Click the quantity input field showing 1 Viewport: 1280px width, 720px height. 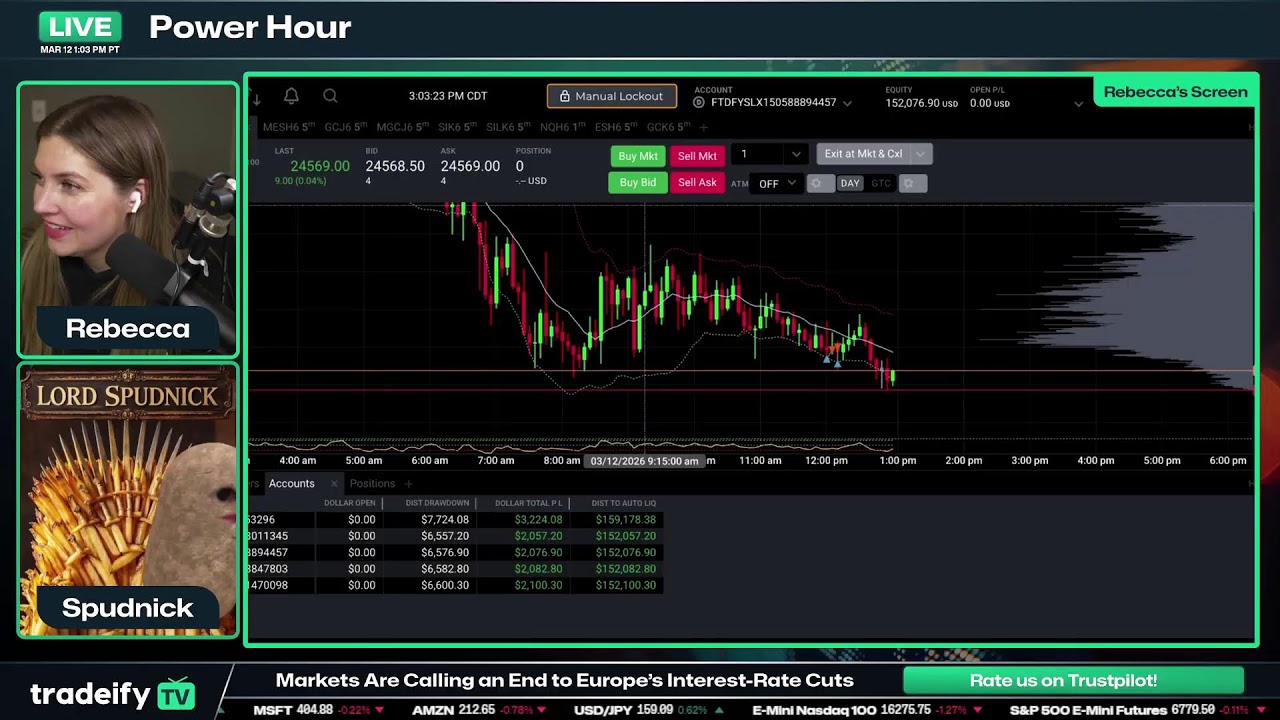point(758,154)
